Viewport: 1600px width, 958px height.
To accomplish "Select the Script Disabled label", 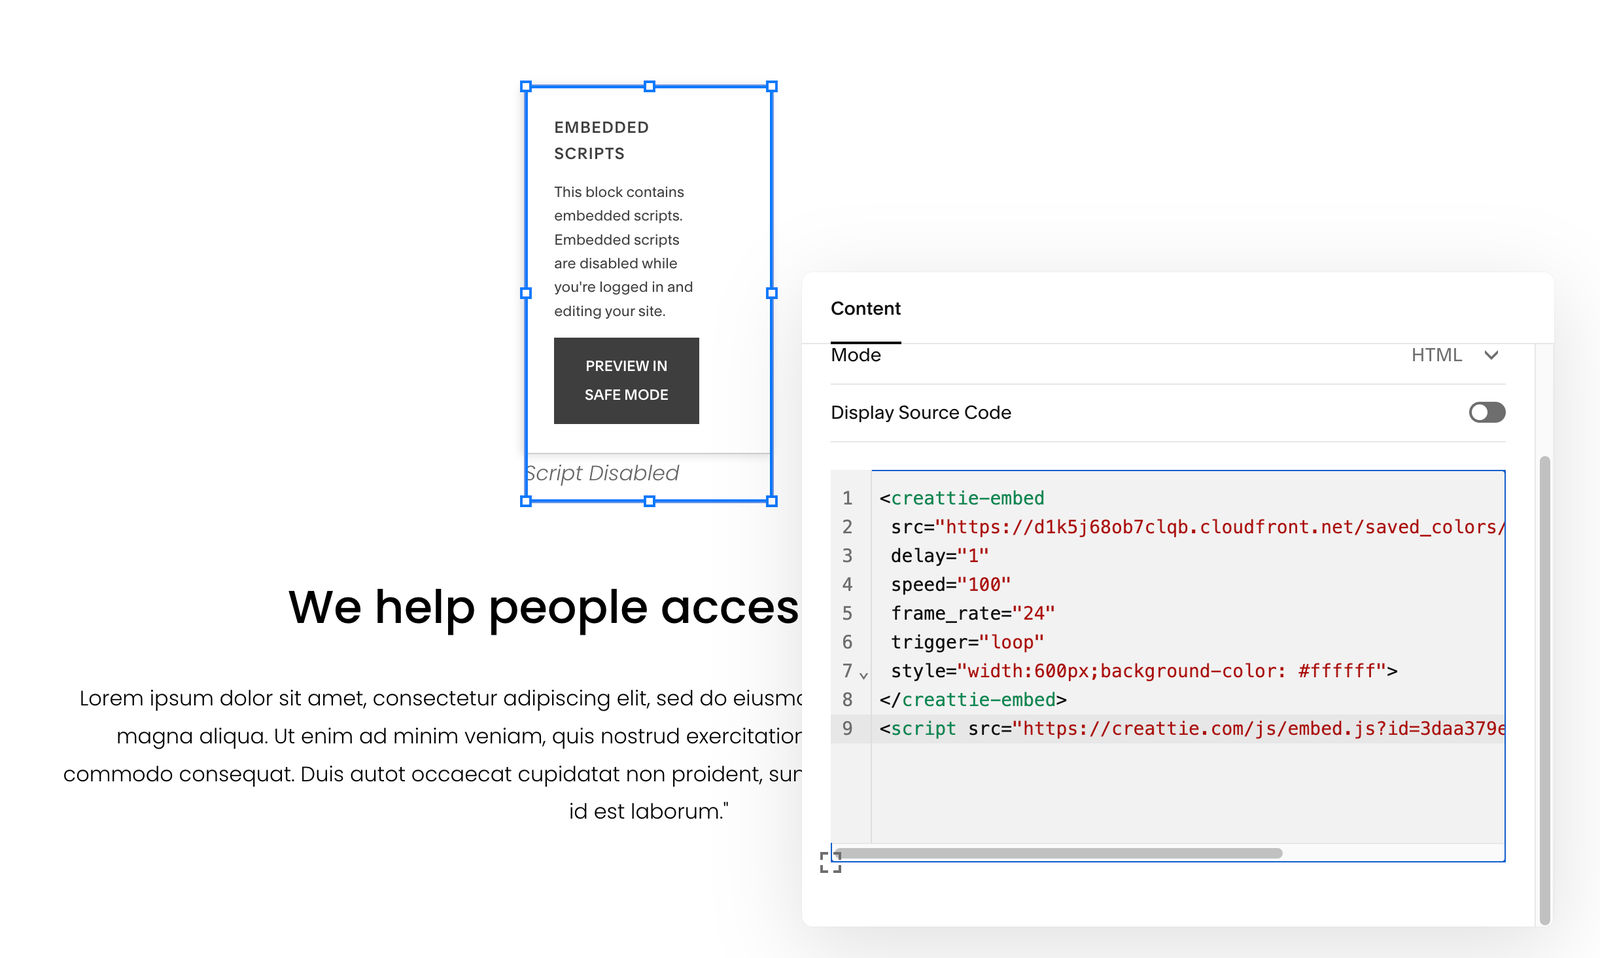I will (x=602, y=473).
